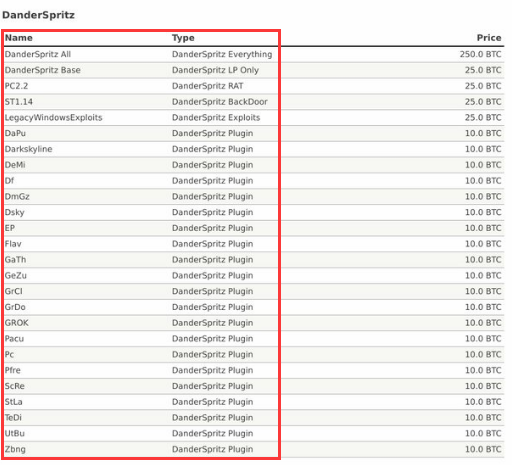The height and width of the screenshot is (465, 512).
Task: Click the price in the LegacyWindowsExploits row
Action: pyautogui.click(x=483, y=118)
